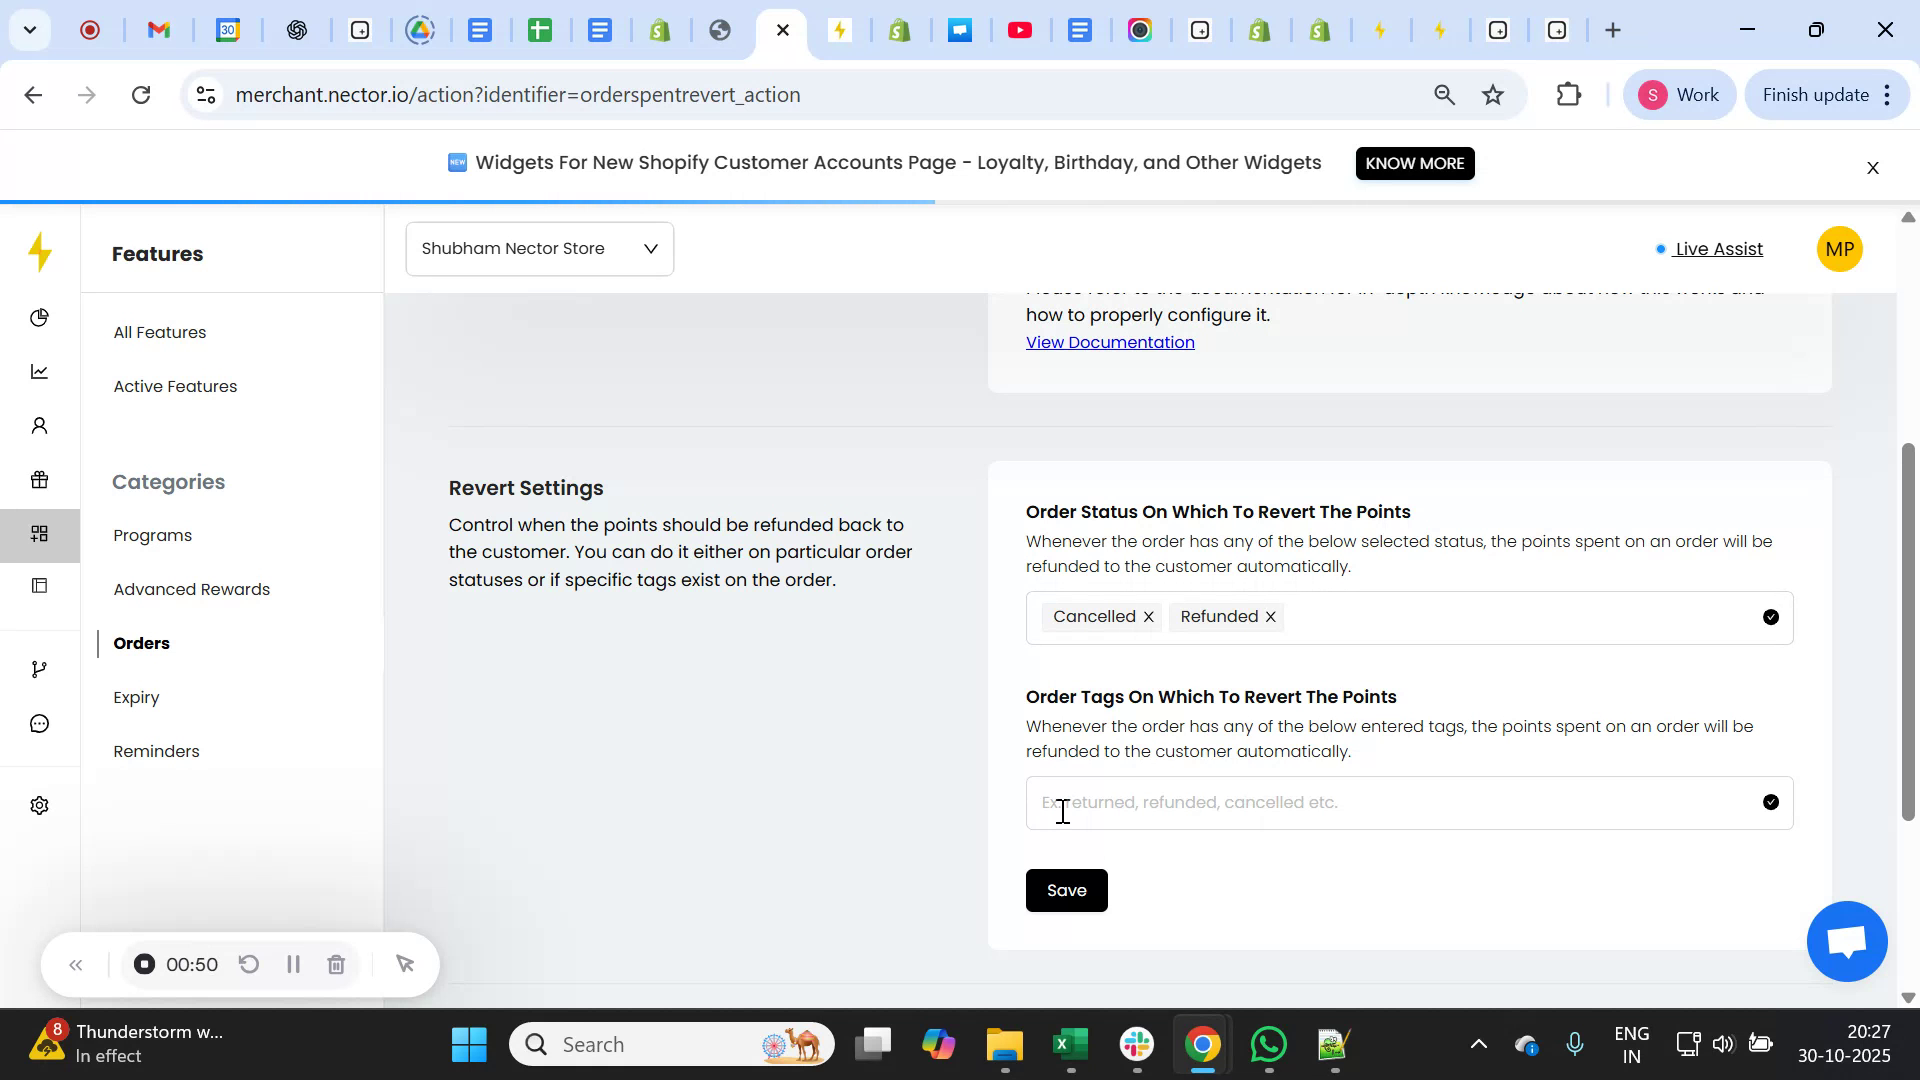The width and height of the screenshot is (1920, 1080).
Task: Open the widgets layout panel icon
Action: coord(40,585)
